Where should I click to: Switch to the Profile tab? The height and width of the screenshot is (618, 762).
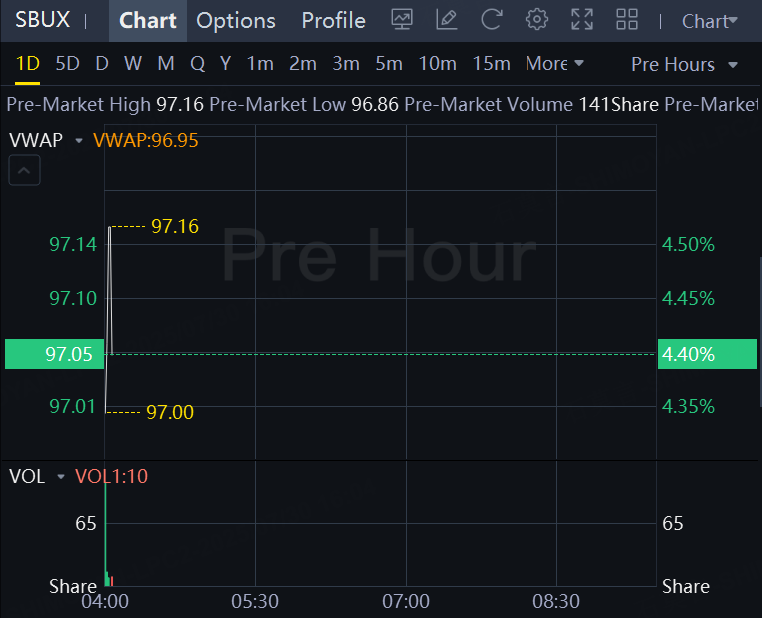pos(333,21)
